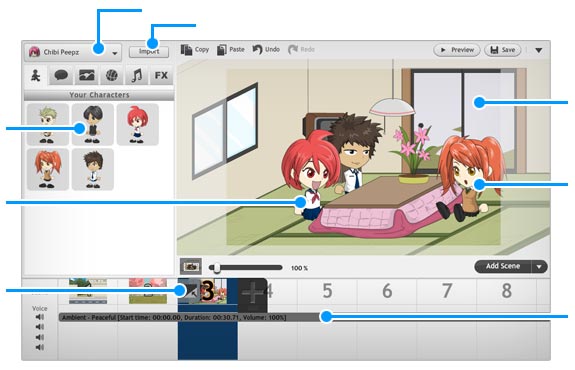The width and height of the screenshot is (575, 370).
Task: Open the Add Scene dropdown arrow
Action: [x=539, y=267]
